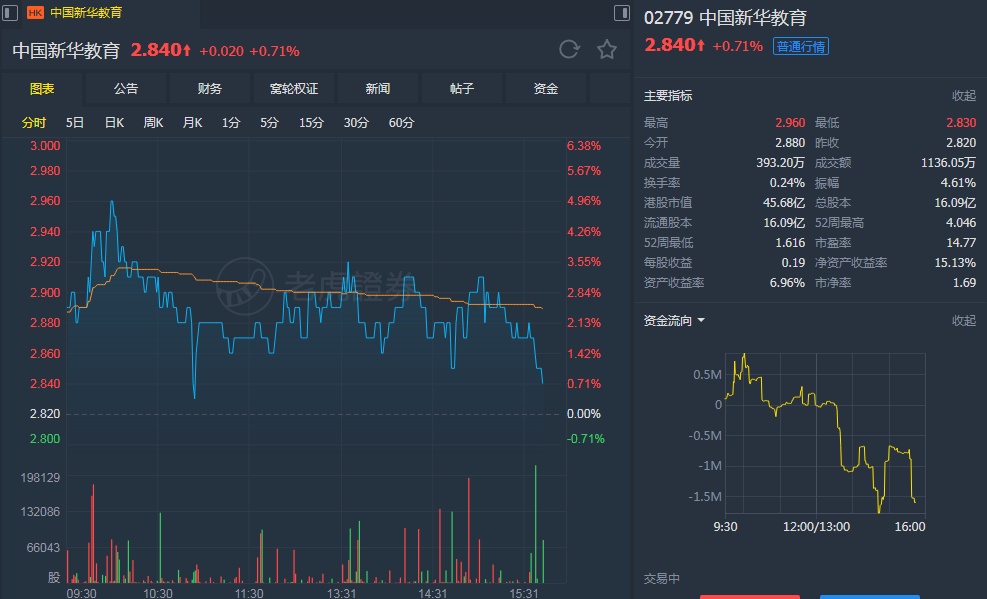Click the 换手率 value 0.24%
The width and height of the screenshot is (987, 599).
tap(787, 183)
